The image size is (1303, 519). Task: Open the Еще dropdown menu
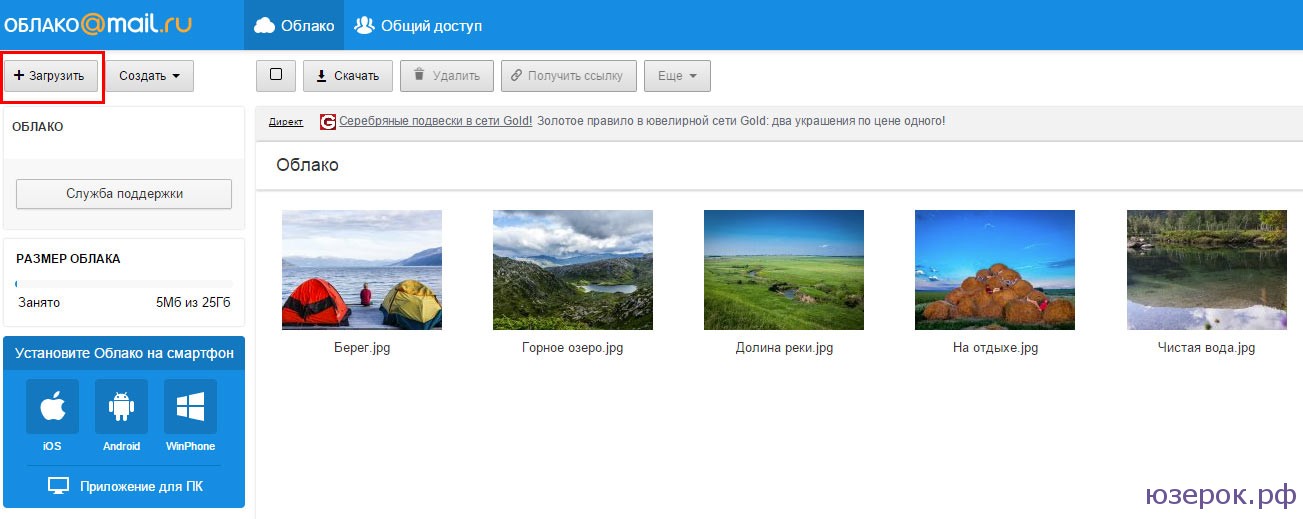click(x=677, y=76)
